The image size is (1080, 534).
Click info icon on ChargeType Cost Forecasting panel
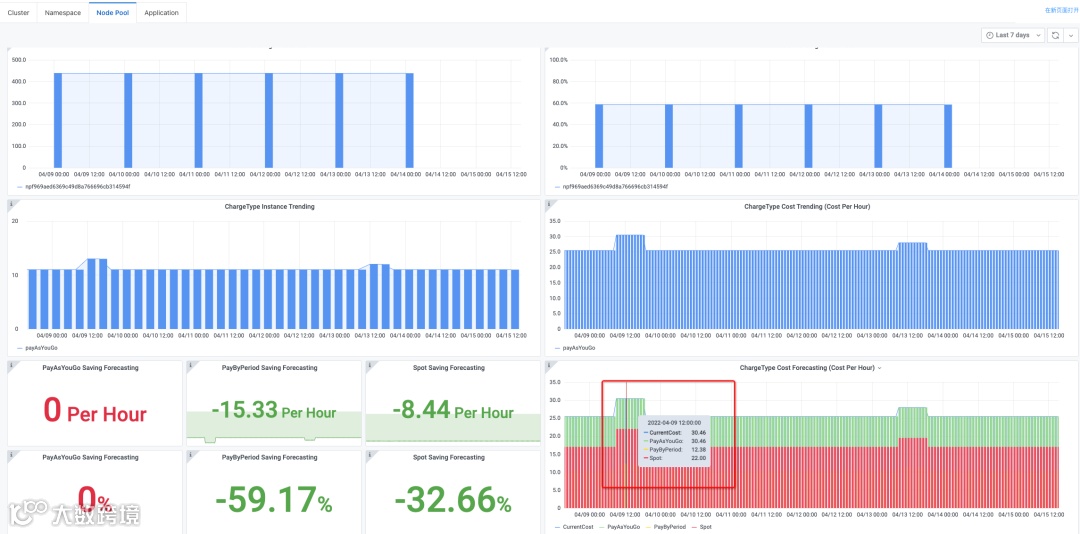548,364
